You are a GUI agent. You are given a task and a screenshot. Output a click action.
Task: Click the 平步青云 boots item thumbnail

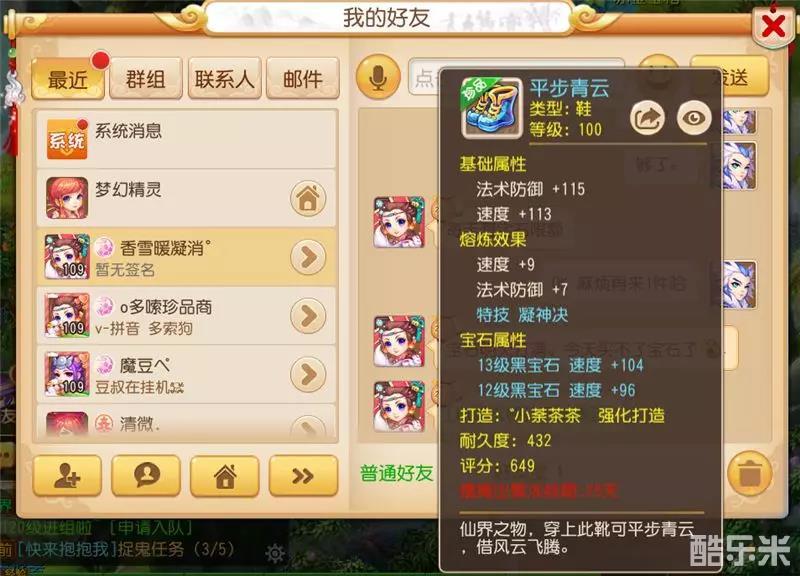[x=492, y=108]
